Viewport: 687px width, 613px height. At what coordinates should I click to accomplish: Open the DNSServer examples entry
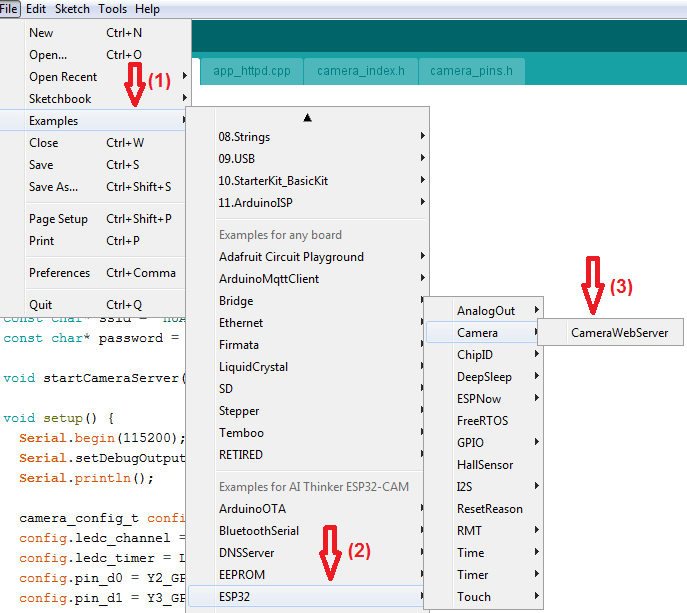pyautogui.click(x=306, y=553)
